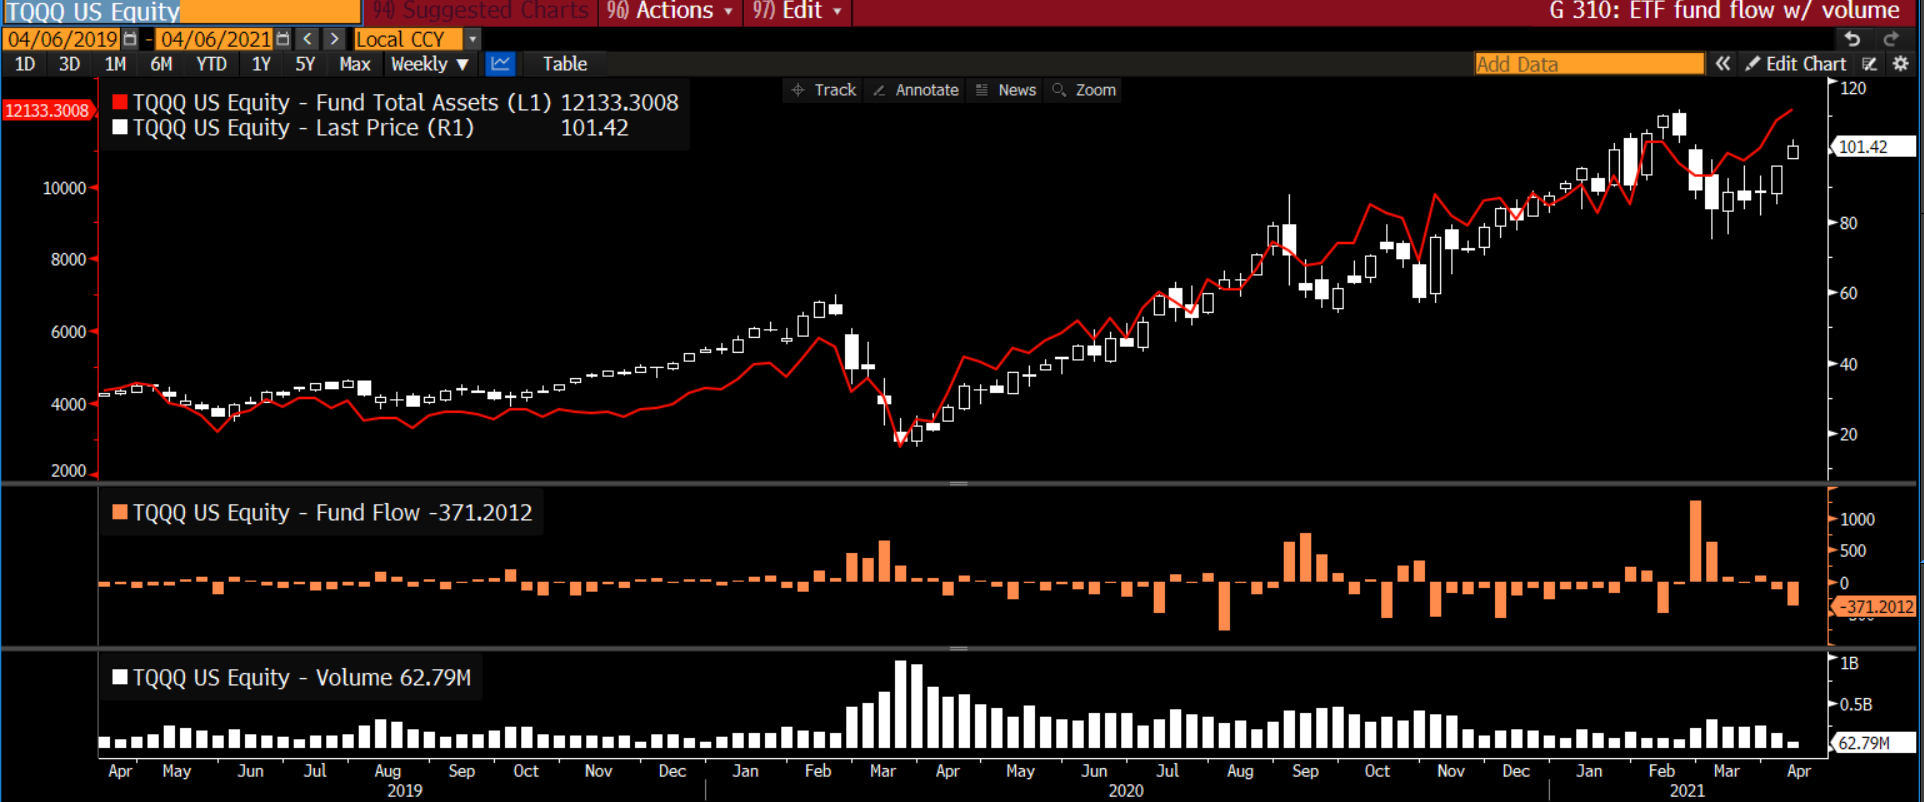1924x802 pixels.
Task: Expand the Weekly periodicity dropdown
Action: pos(430,64)
